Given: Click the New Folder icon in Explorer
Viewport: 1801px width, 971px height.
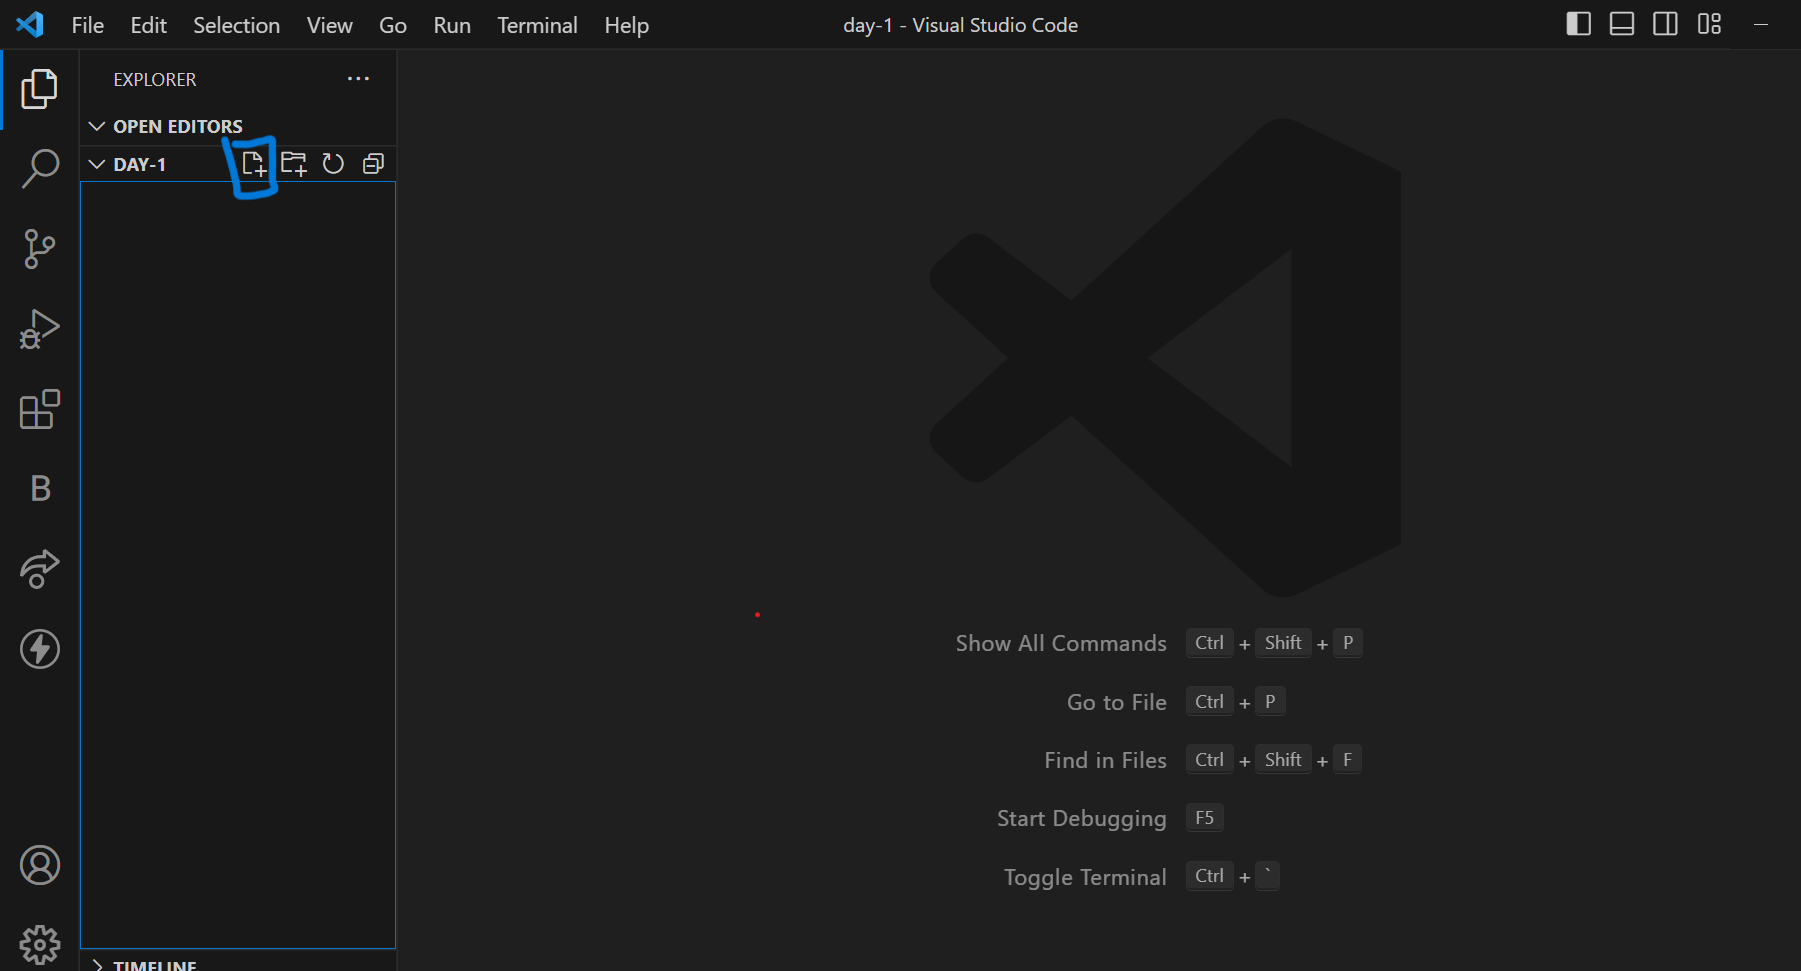Looking at the screenshot, I should coord(293,163).
